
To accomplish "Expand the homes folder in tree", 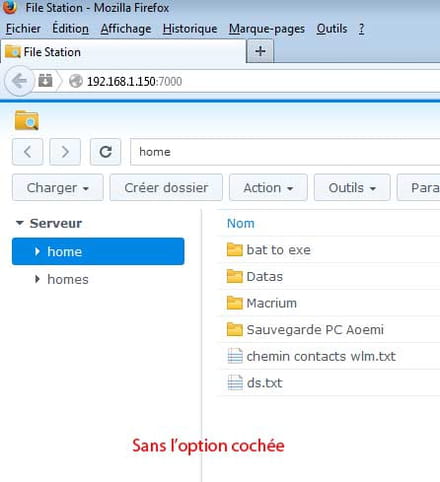I will [x=37, y=279].
